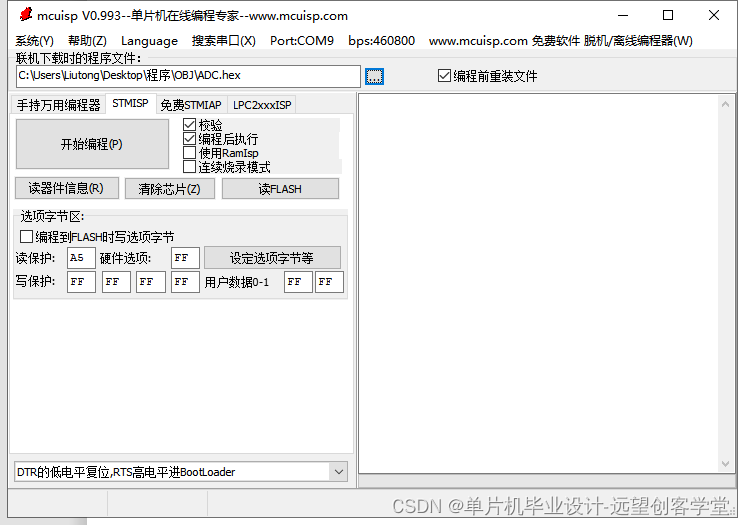Click the 开始编程(P) button
Screen dimensions: 745x525
click(92, 144)
